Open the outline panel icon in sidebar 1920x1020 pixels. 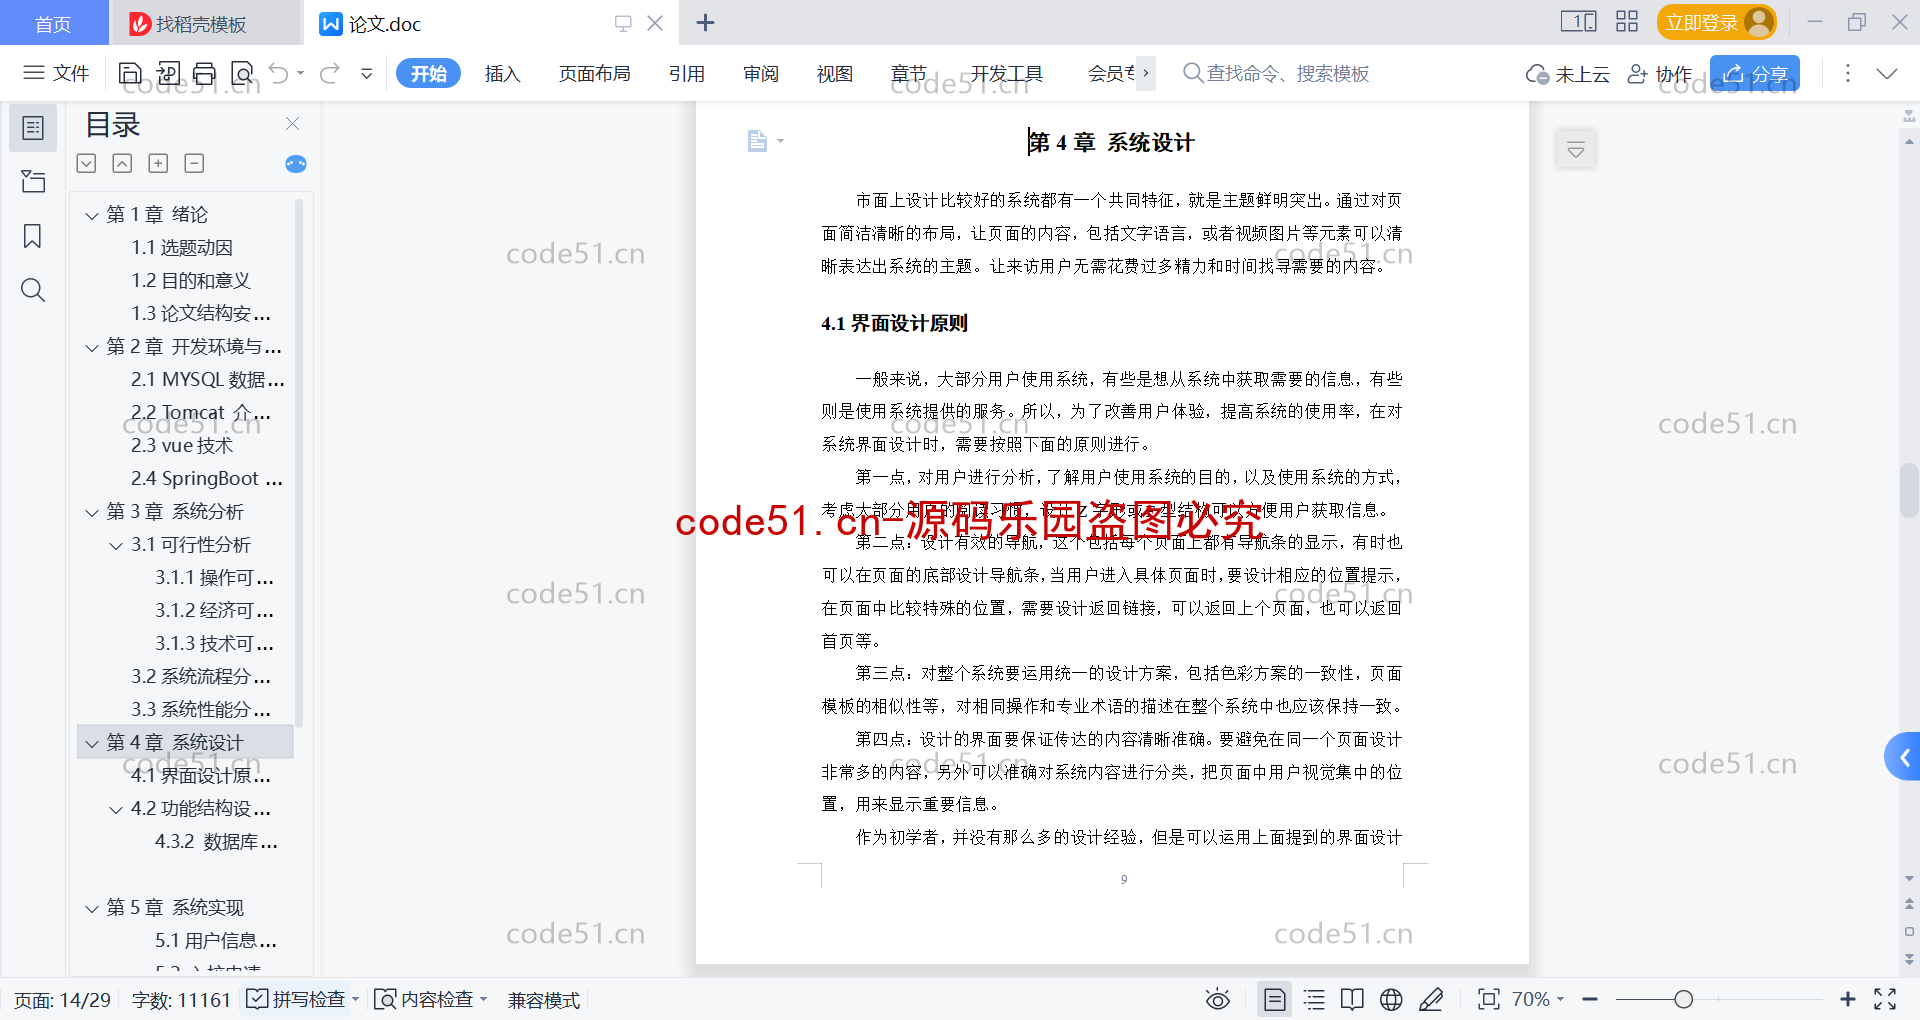[x=33, y=128]
